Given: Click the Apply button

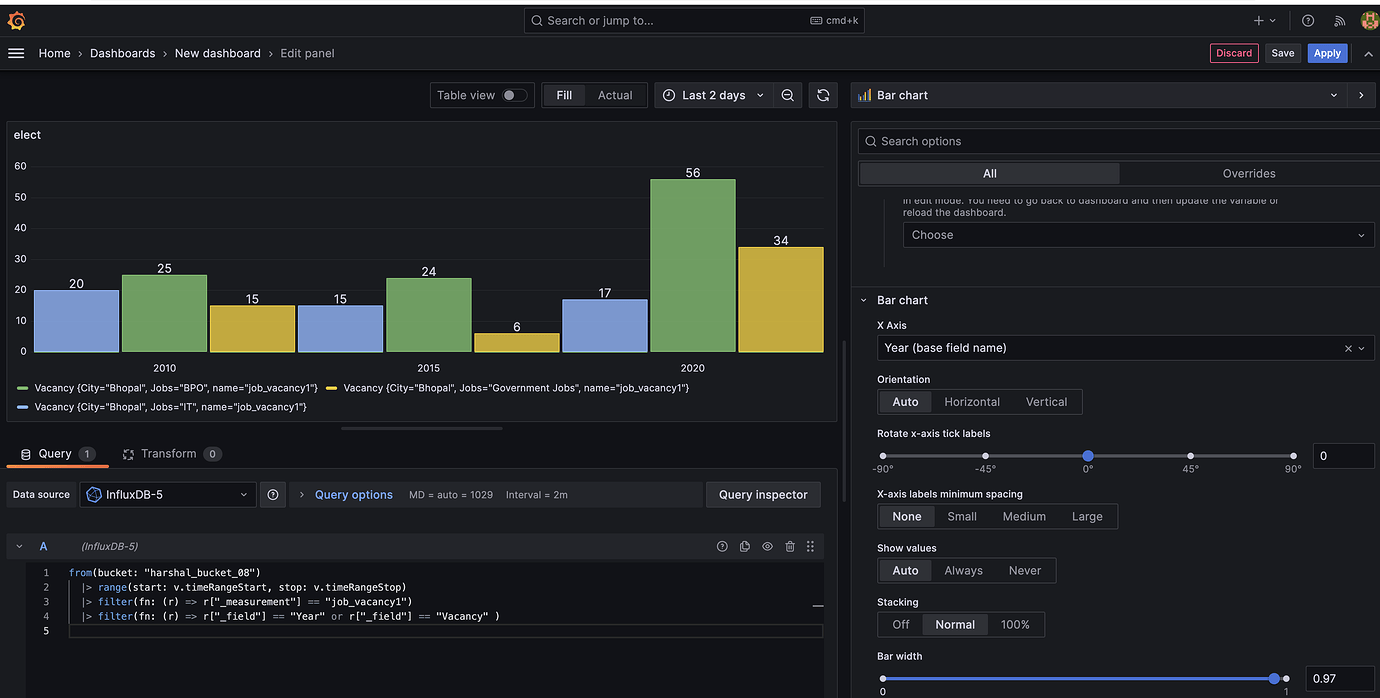Looking at the screenshot, I should pos(1327,53).
